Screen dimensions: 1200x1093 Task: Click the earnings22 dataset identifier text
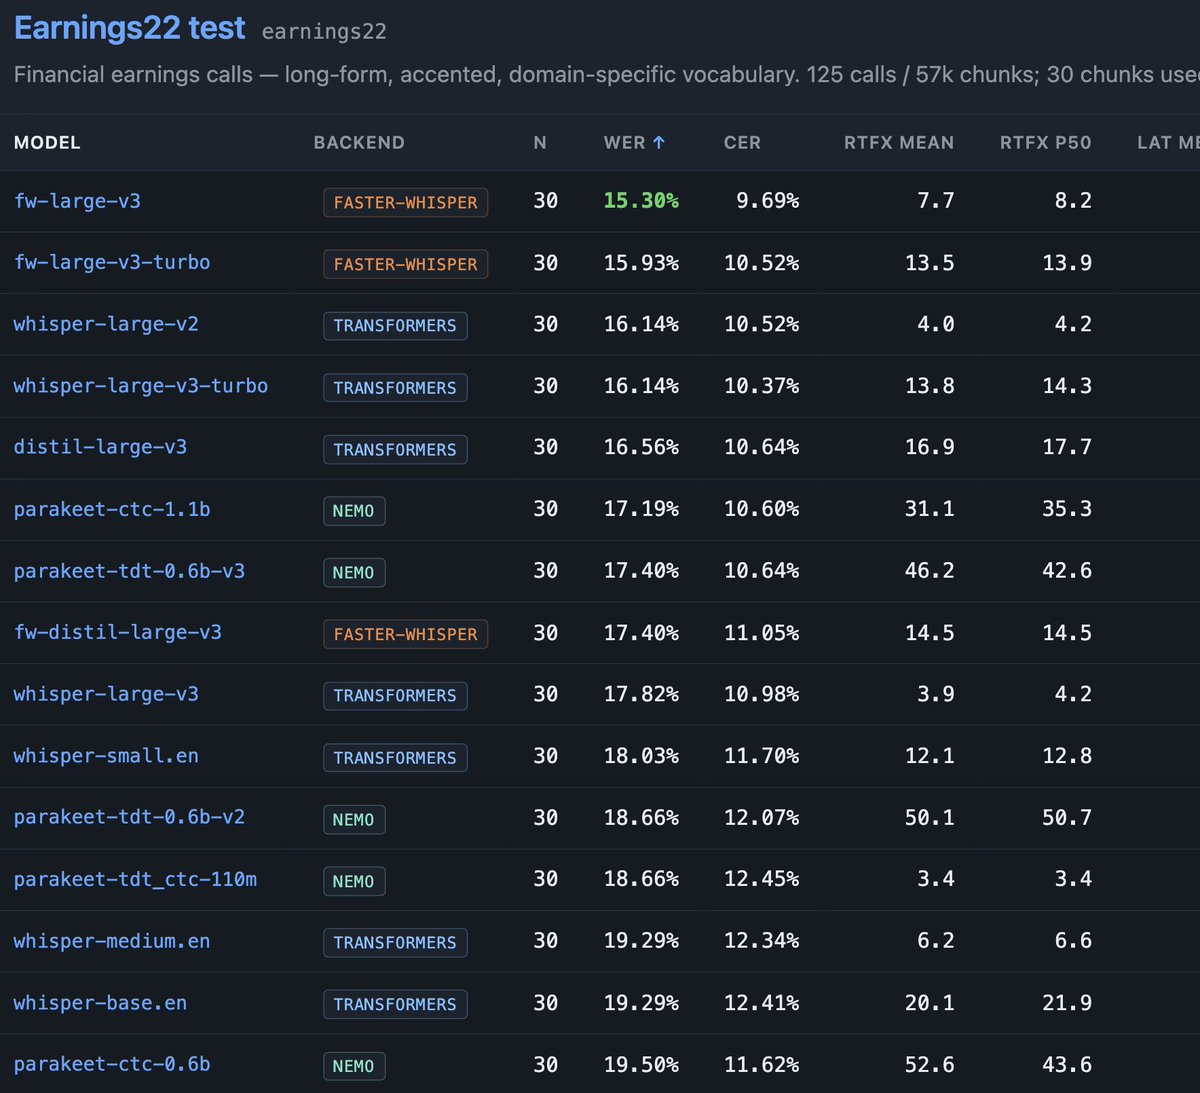coord(324,32)
